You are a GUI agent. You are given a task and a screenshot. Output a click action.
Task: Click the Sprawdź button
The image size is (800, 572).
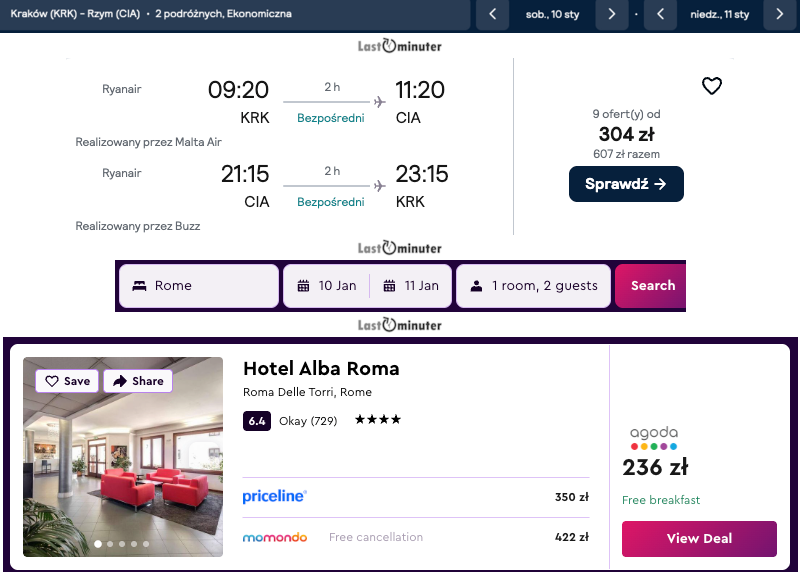(x=626, y=184)
